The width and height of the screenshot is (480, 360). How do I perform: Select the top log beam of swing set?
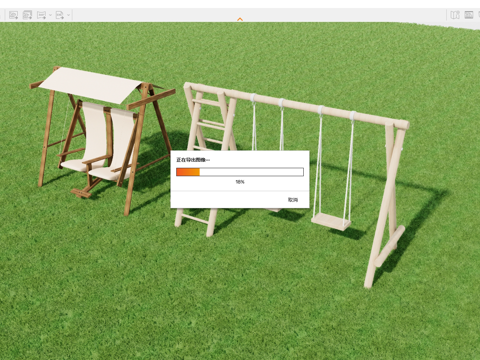click(x=297, y=105)
